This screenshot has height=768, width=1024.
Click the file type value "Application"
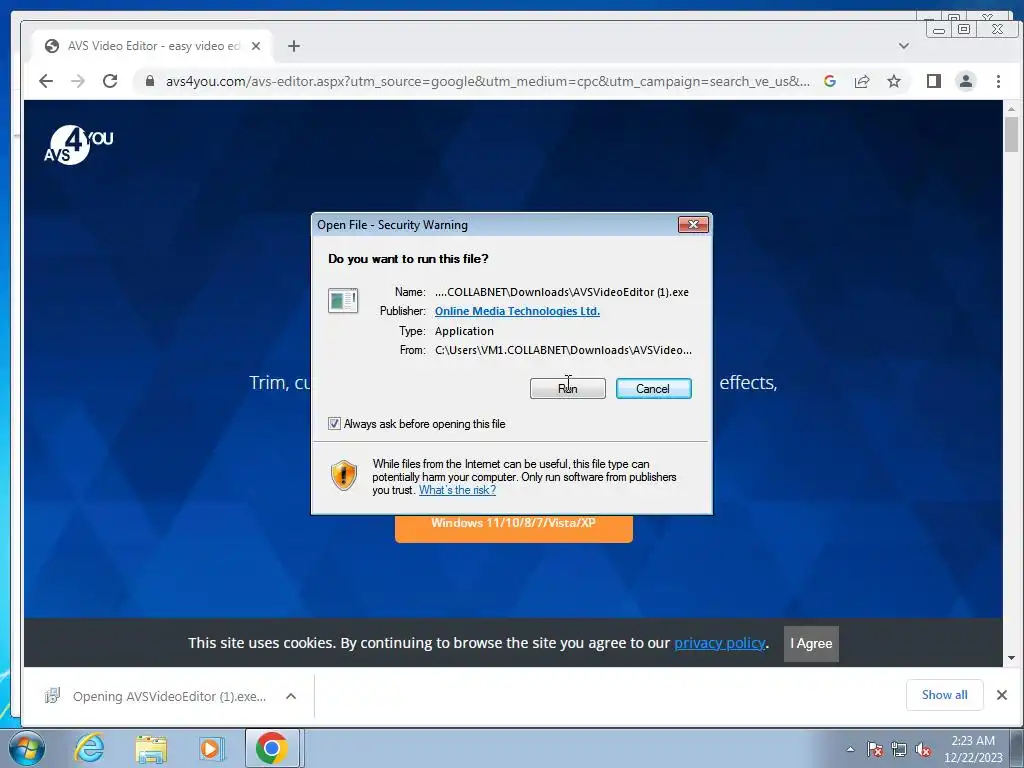[464, 331]
